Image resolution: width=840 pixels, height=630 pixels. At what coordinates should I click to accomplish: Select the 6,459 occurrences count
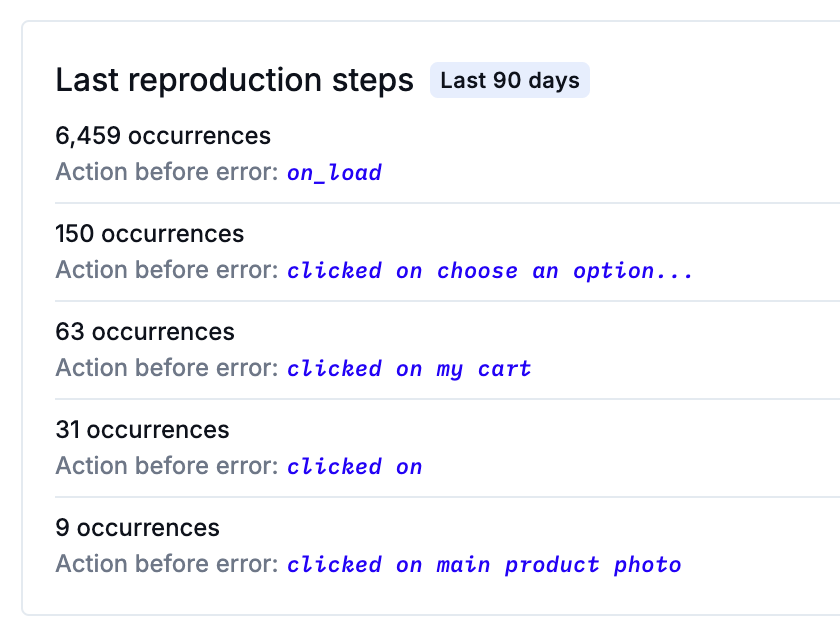pos(163,136)
